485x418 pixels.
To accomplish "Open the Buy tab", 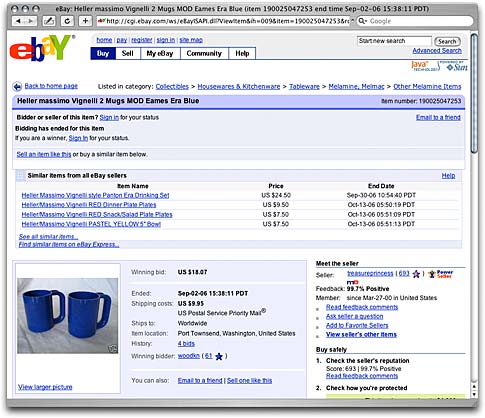I will point(103,53).
